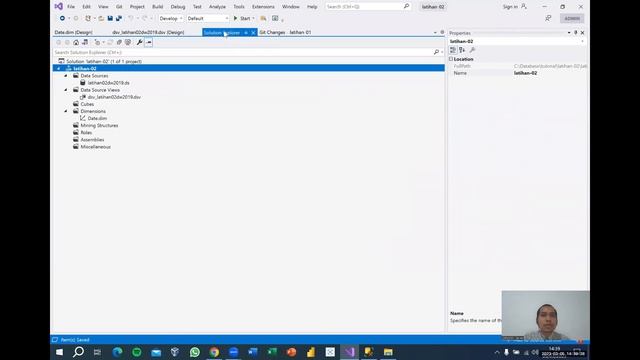Click the Pending Changes Filter icon
This screenshot has width=640, height=360.
point(97,42)
